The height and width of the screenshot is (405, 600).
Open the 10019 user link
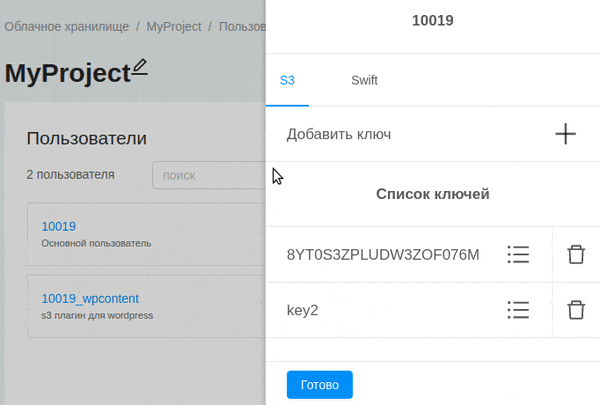(x=59, y=226)
